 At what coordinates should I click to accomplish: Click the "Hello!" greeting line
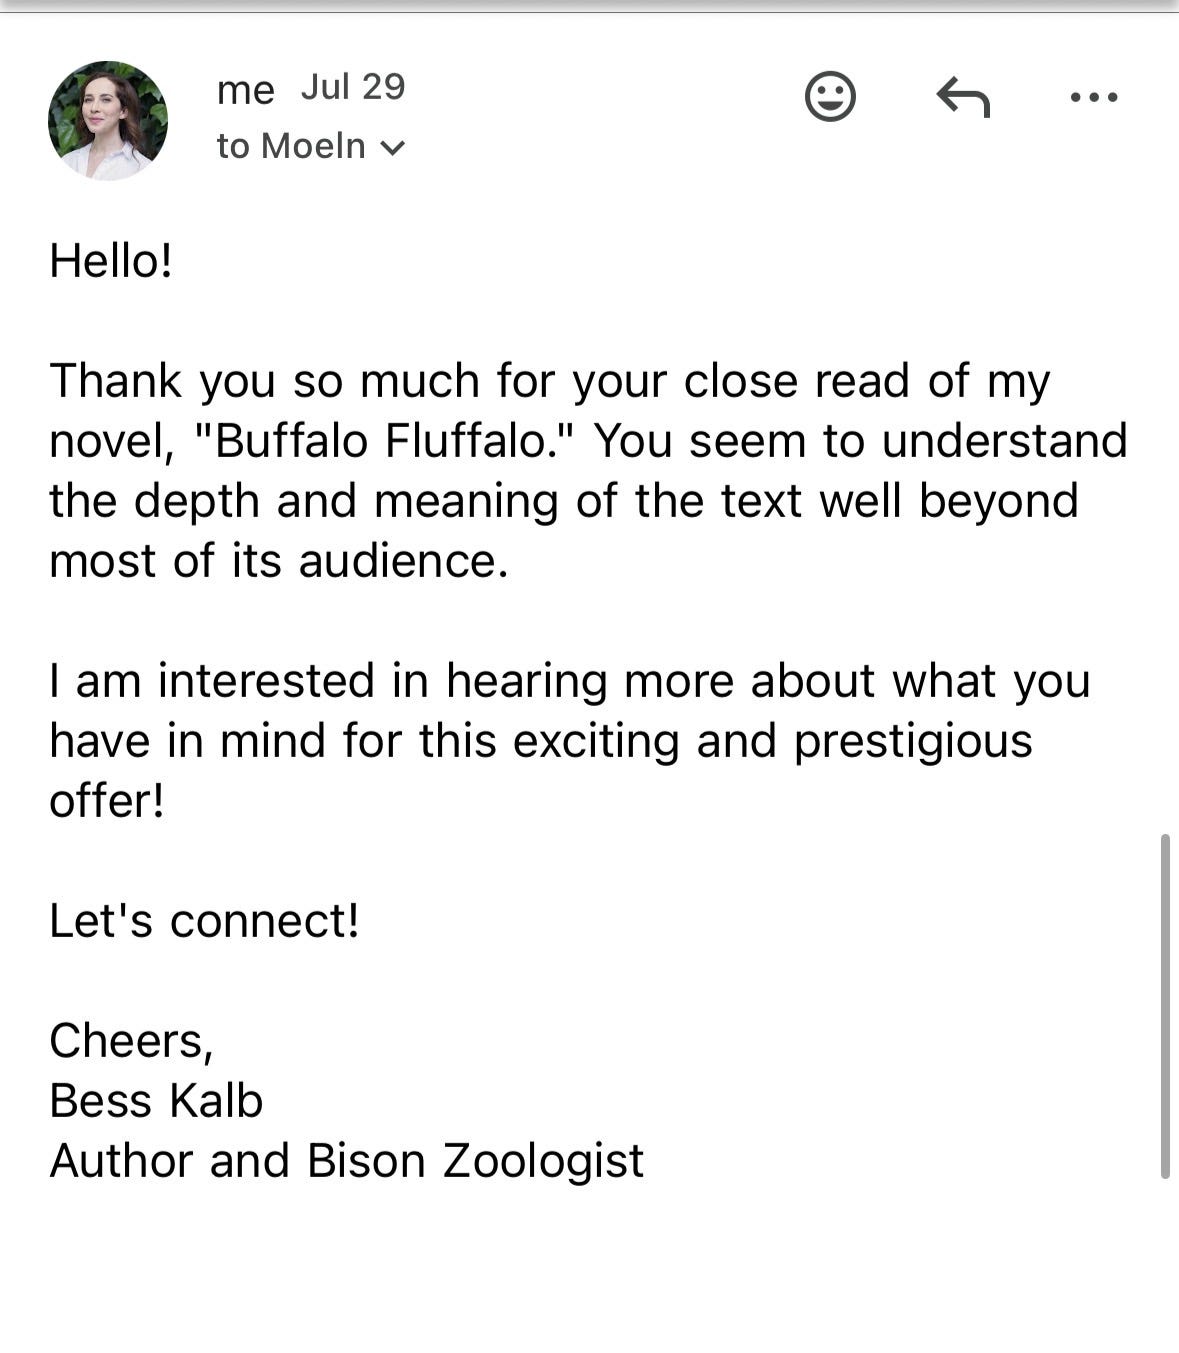pyautogui.click(x=111, y=261)
